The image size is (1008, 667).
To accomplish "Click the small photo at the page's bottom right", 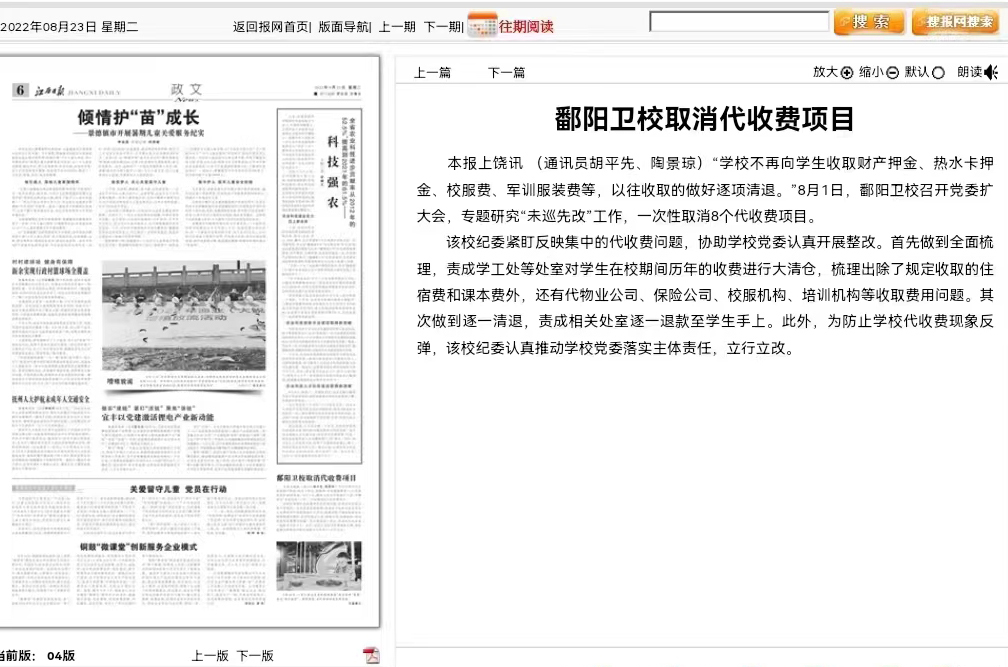I will (319, 566).
